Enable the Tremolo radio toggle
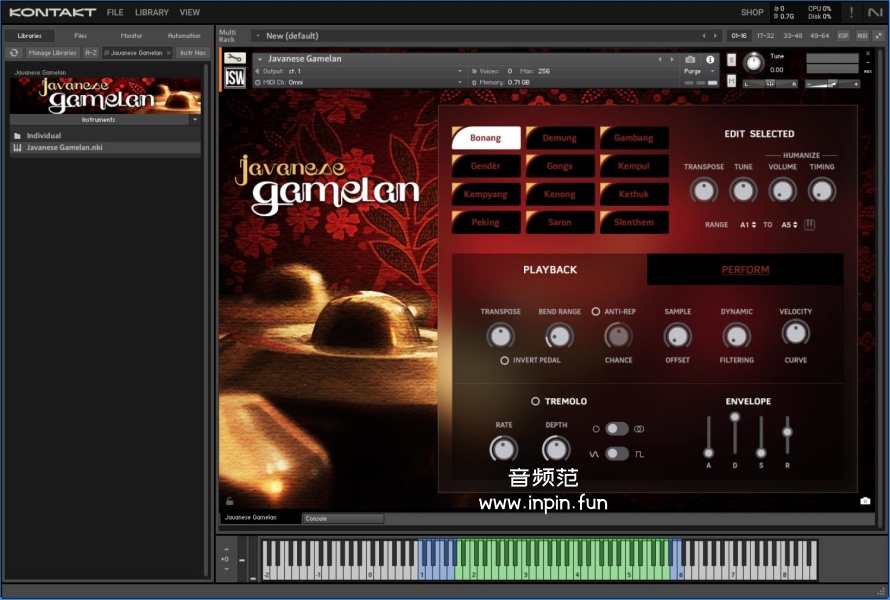890x600 pixels. (x=535, y=401)
